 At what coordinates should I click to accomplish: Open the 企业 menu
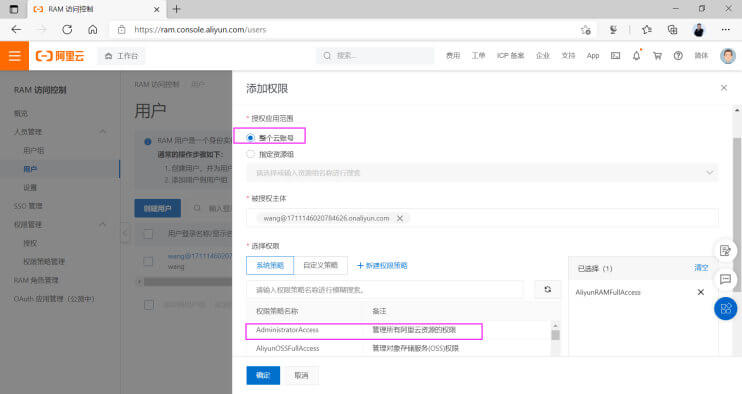[543, 56]
